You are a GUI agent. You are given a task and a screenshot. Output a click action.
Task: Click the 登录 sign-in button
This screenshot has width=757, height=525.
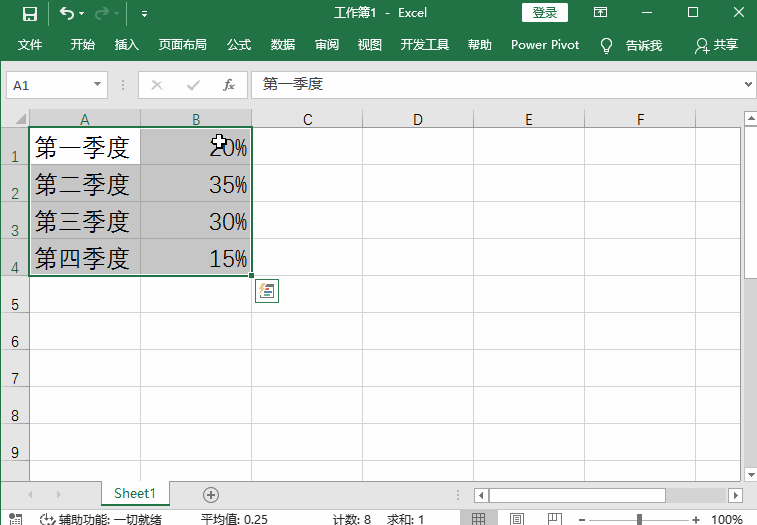coord(545,13)
